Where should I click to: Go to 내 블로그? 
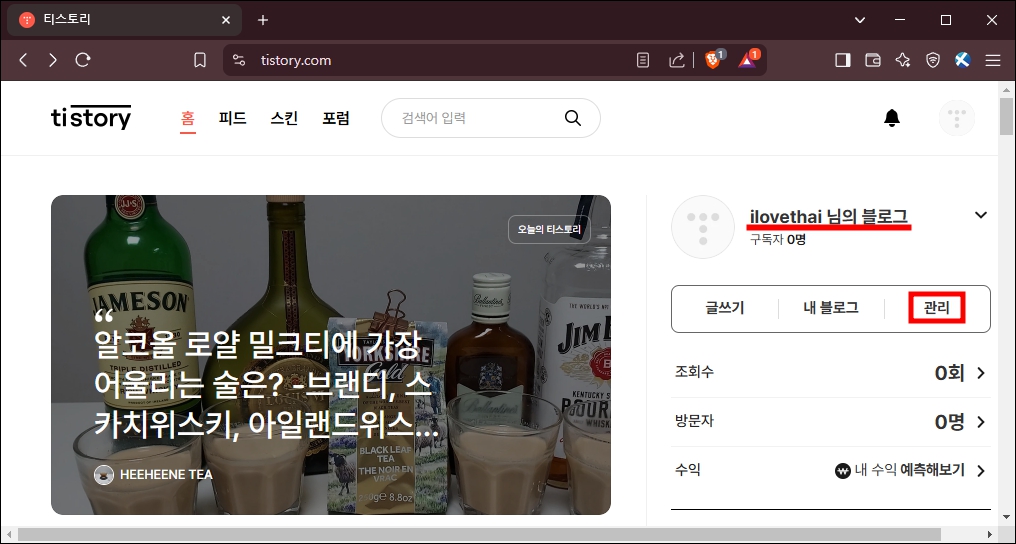click(x=831, y=308)
